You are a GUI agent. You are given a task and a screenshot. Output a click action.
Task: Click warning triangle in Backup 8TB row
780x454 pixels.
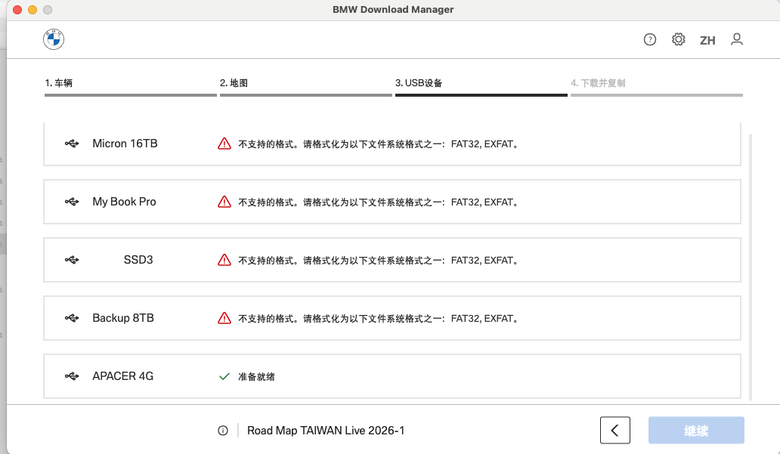(224, 318)
